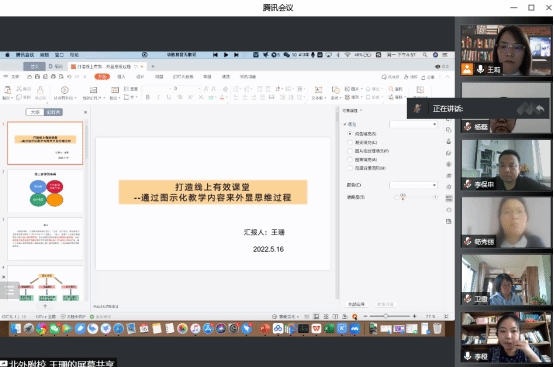Switch to Normal view in status bar
The height and width of the screenshot is (367, 554).
pyautogui.click(x=316, y=316)
